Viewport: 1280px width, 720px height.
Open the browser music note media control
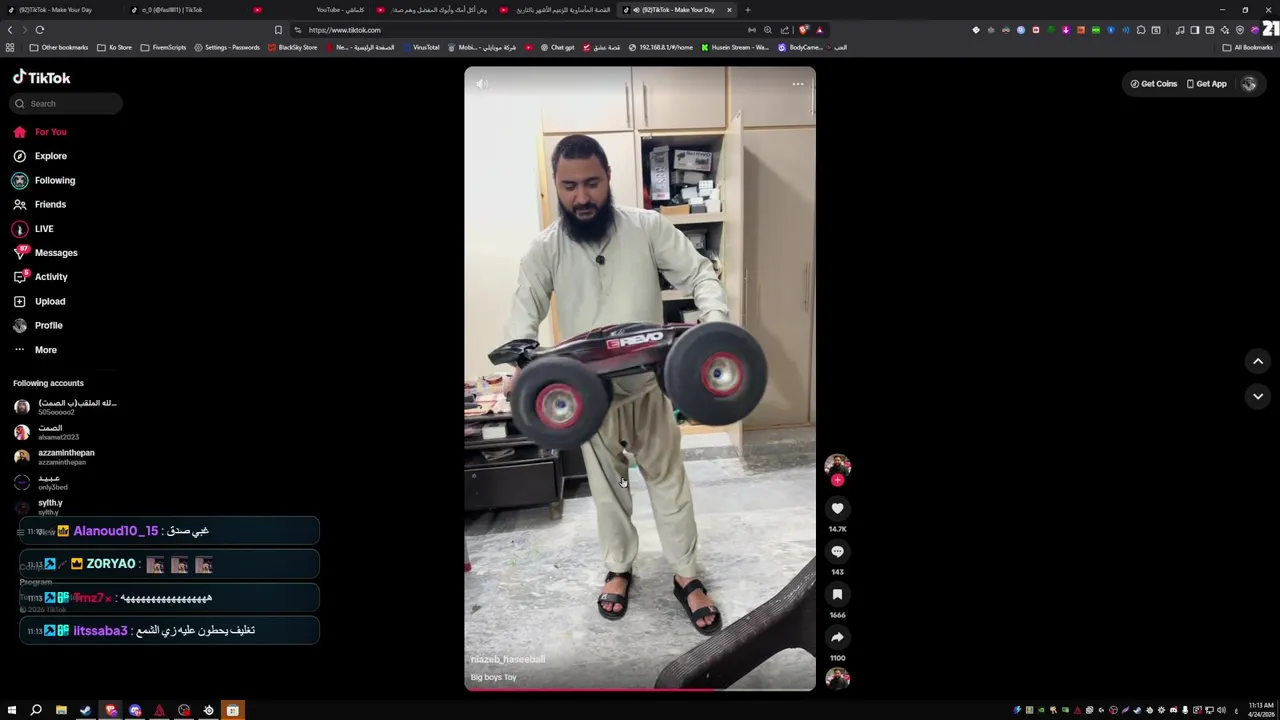pos(1180,30)
